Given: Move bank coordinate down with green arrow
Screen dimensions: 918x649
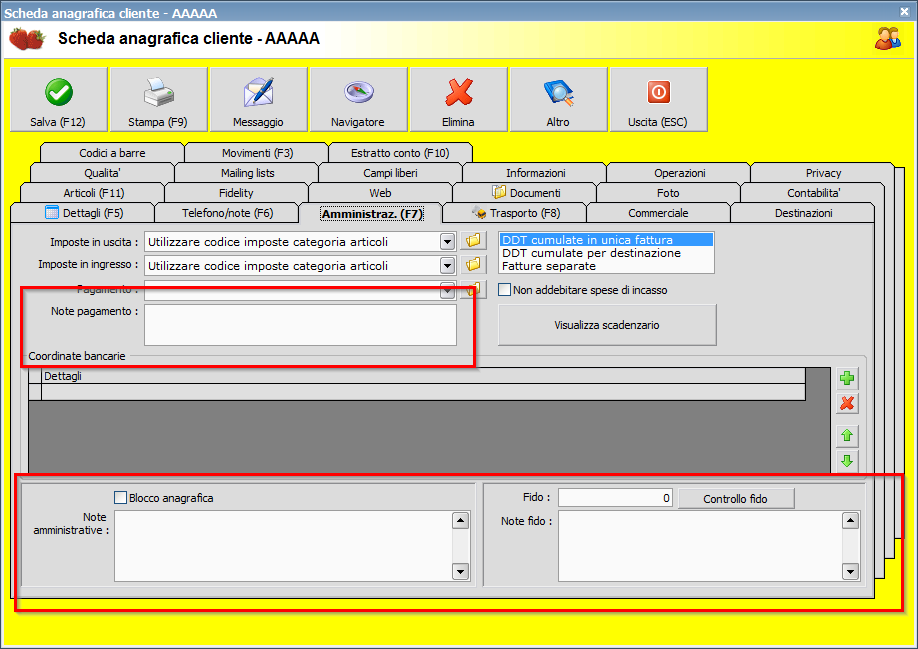Looking at the screenshot, I should click(847, 461).
